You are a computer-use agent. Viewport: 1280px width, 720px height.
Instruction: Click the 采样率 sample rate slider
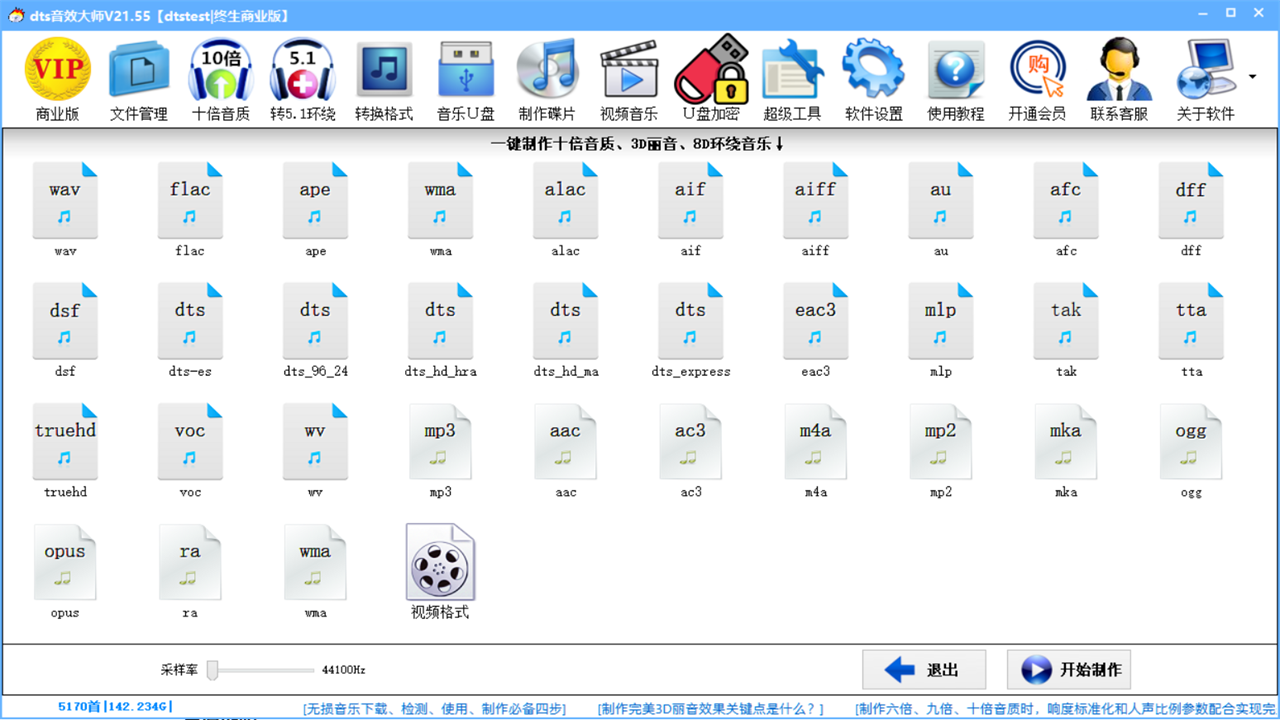[x=213, y=670]
